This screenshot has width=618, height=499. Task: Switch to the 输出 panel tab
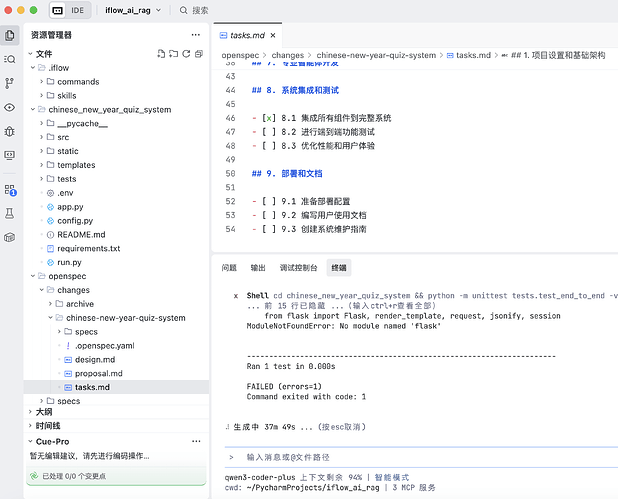point(258,268)
